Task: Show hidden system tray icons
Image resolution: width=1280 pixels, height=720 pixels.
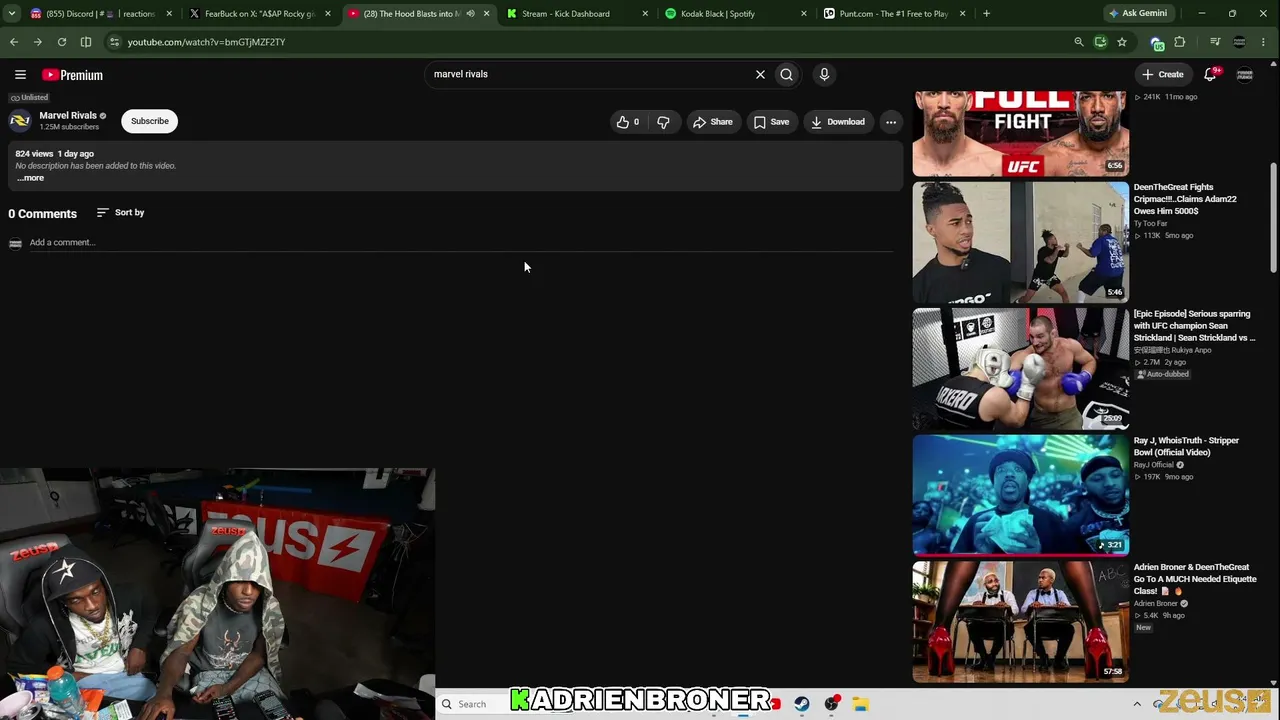Action: [1137, 704]
